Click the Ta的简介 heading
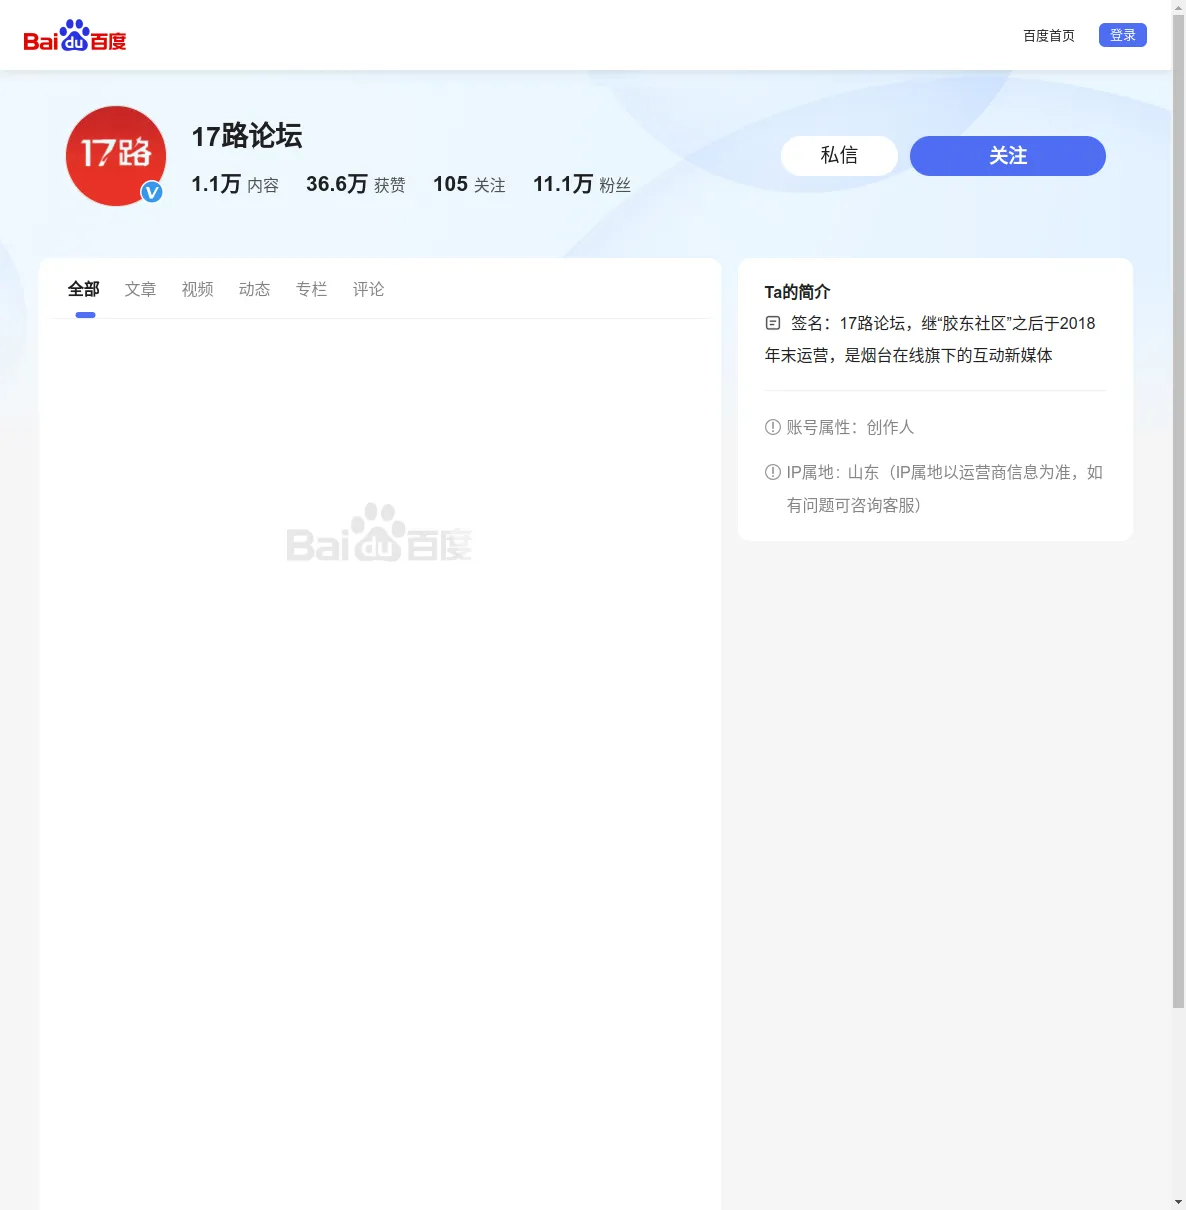 coord(798,292)
